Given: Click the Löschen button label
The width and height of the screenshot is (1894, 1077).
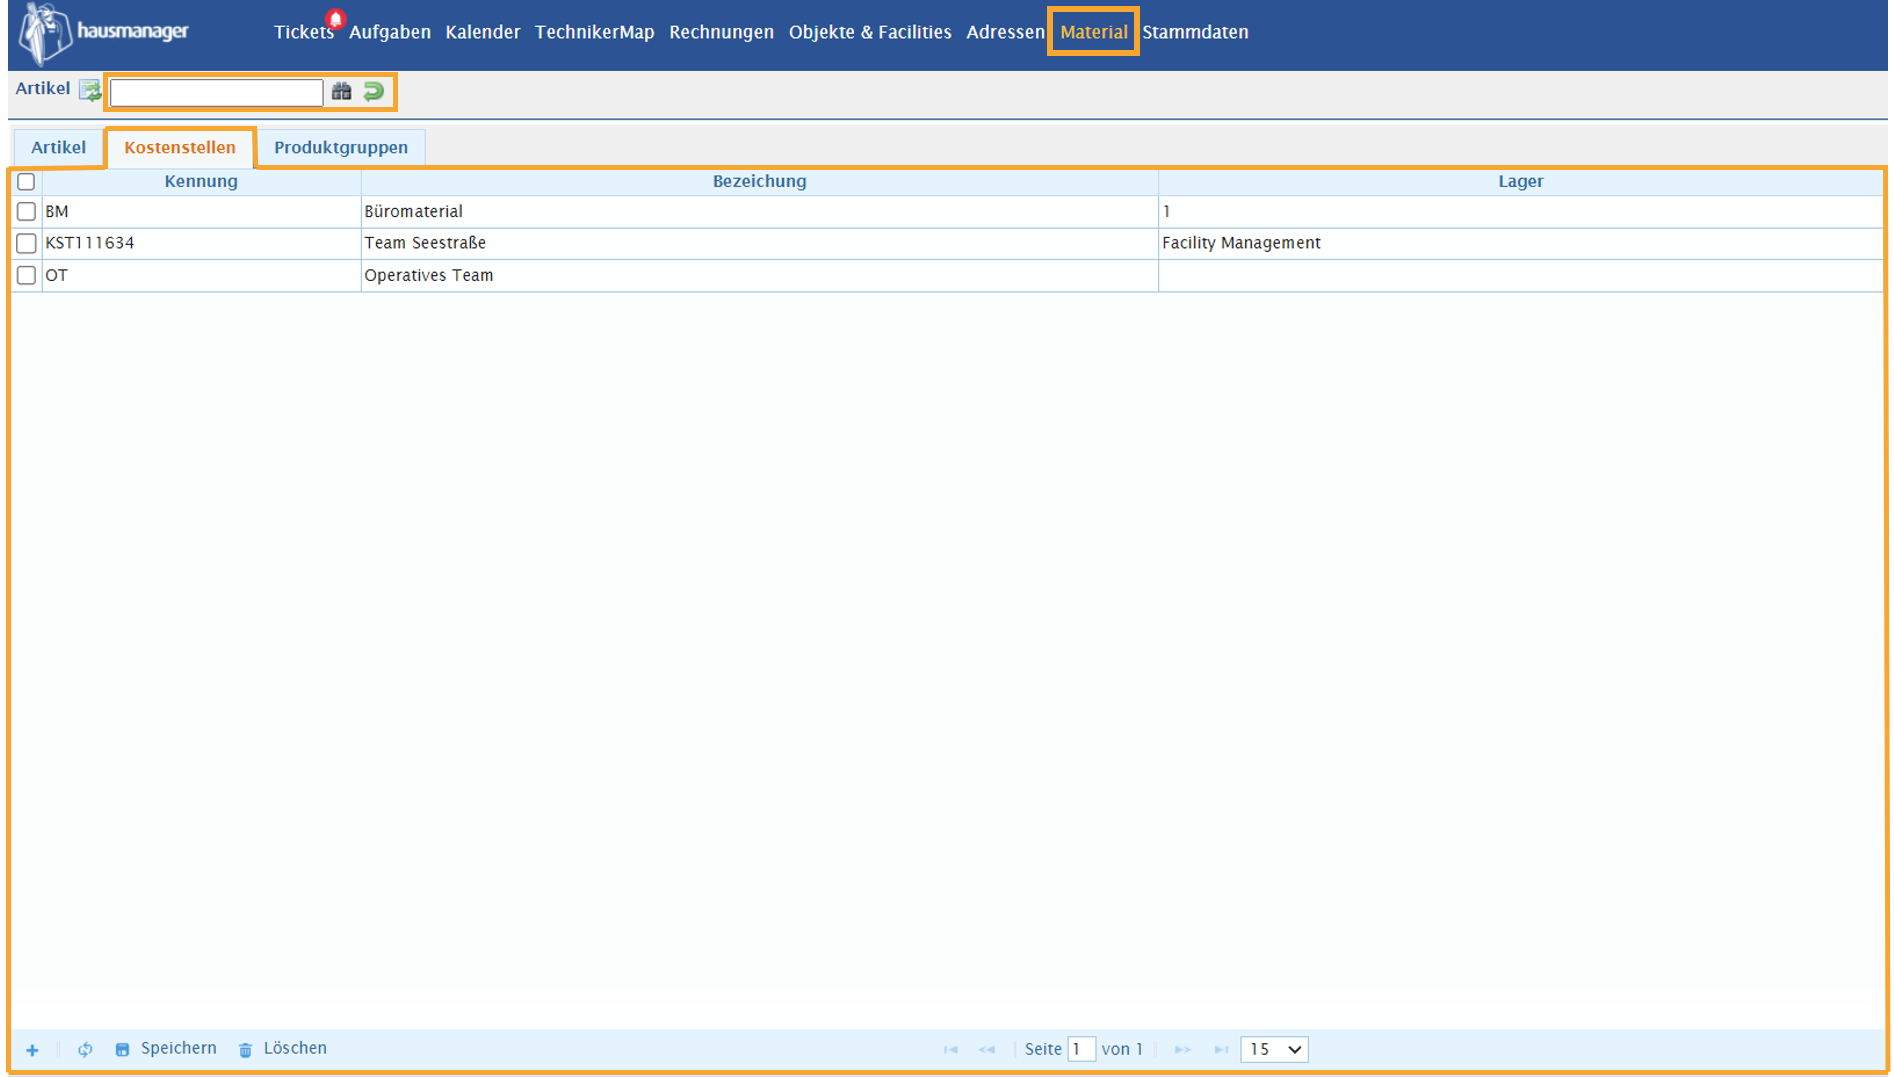Looking at the screenshot, I should [295, 1048].
